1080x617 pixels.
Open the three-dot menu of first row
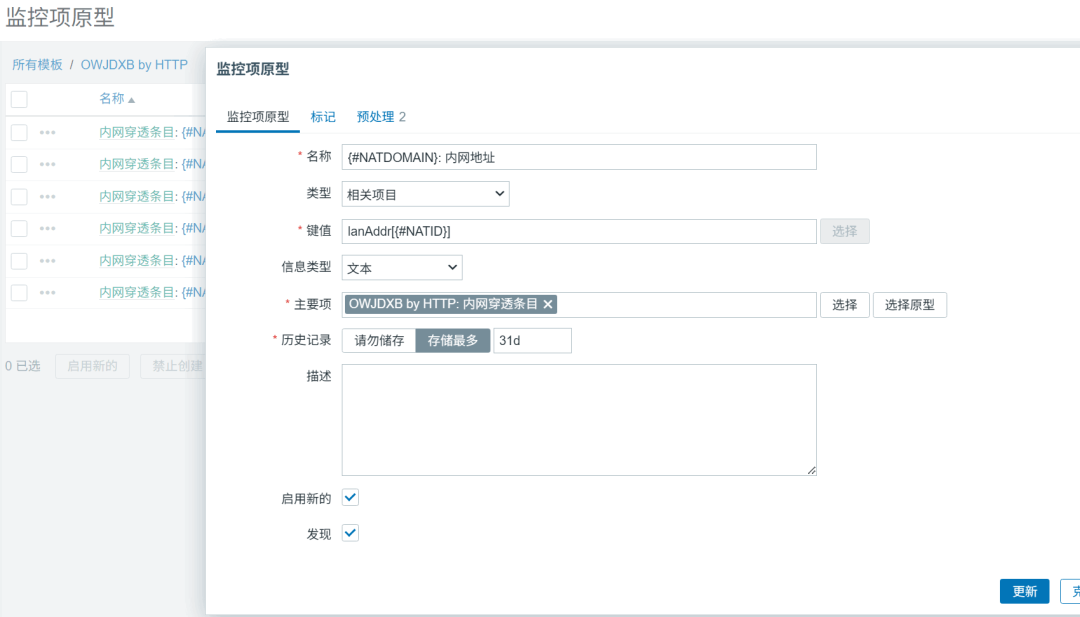point(48,132)
